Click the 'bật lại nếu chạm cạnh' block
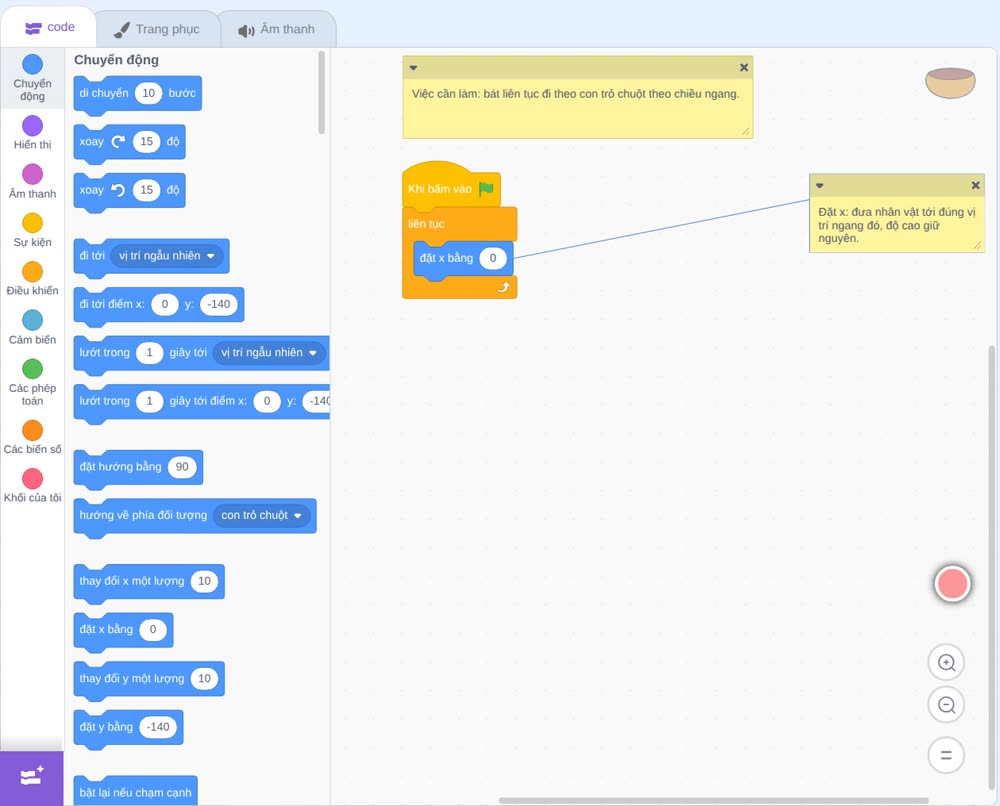The height and width of the screenshot is (806, 1000). click(x=135, y=791)
